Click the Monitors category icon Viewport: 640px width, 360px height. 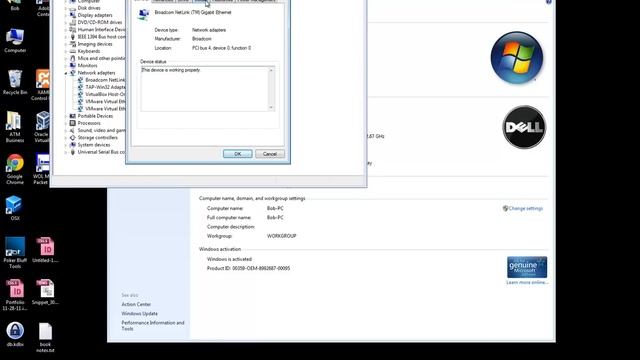point(73,65)
